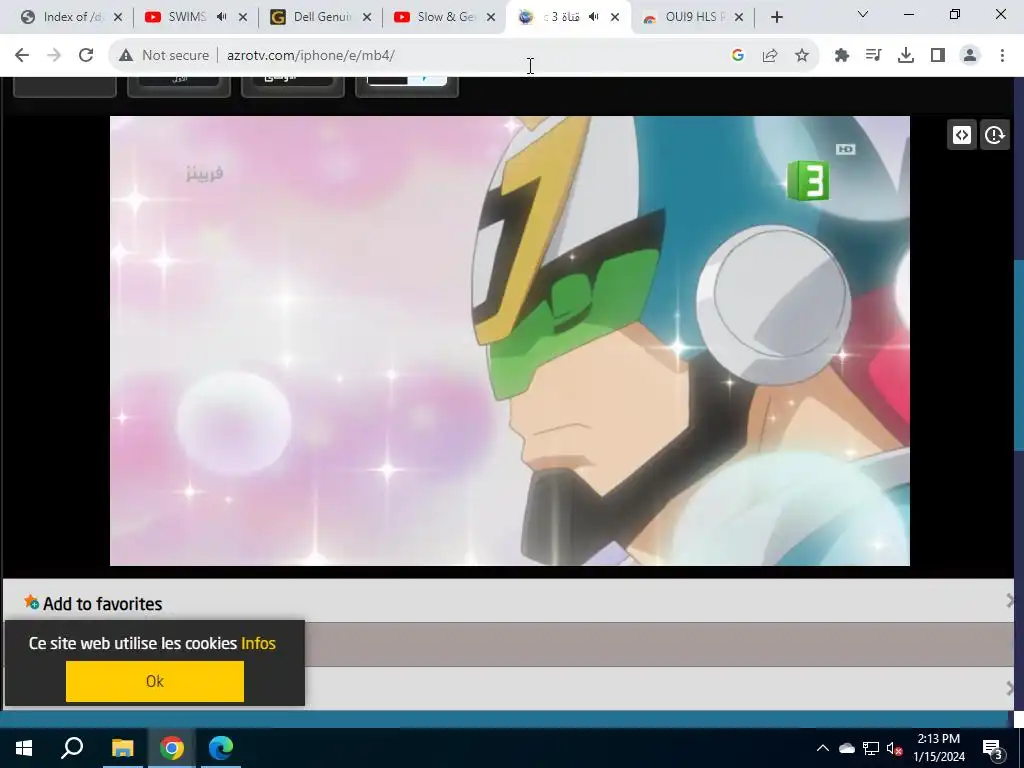Click the Google icon in address bar
Screen dimensions: 1024x768
coord(738,56)
